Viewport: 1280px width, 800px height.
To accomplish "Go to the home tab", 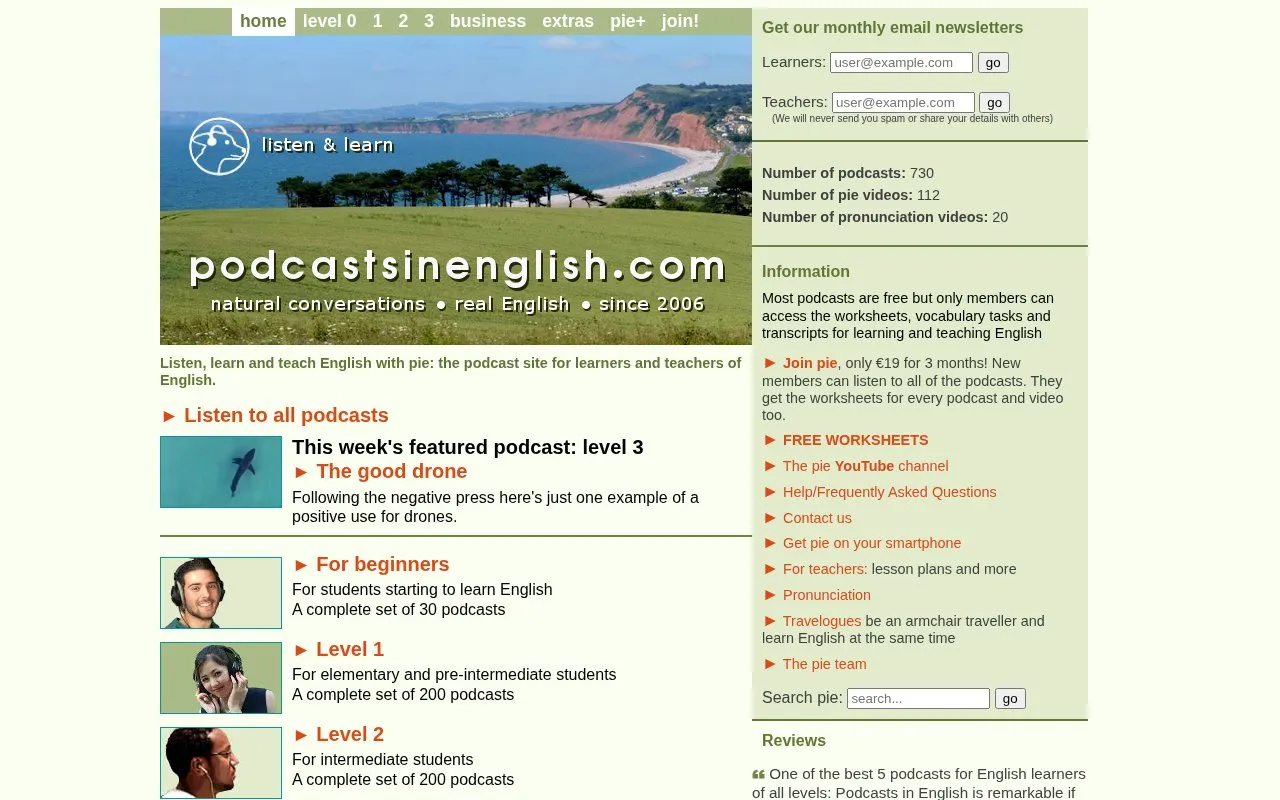I will (x=263, y=21).
